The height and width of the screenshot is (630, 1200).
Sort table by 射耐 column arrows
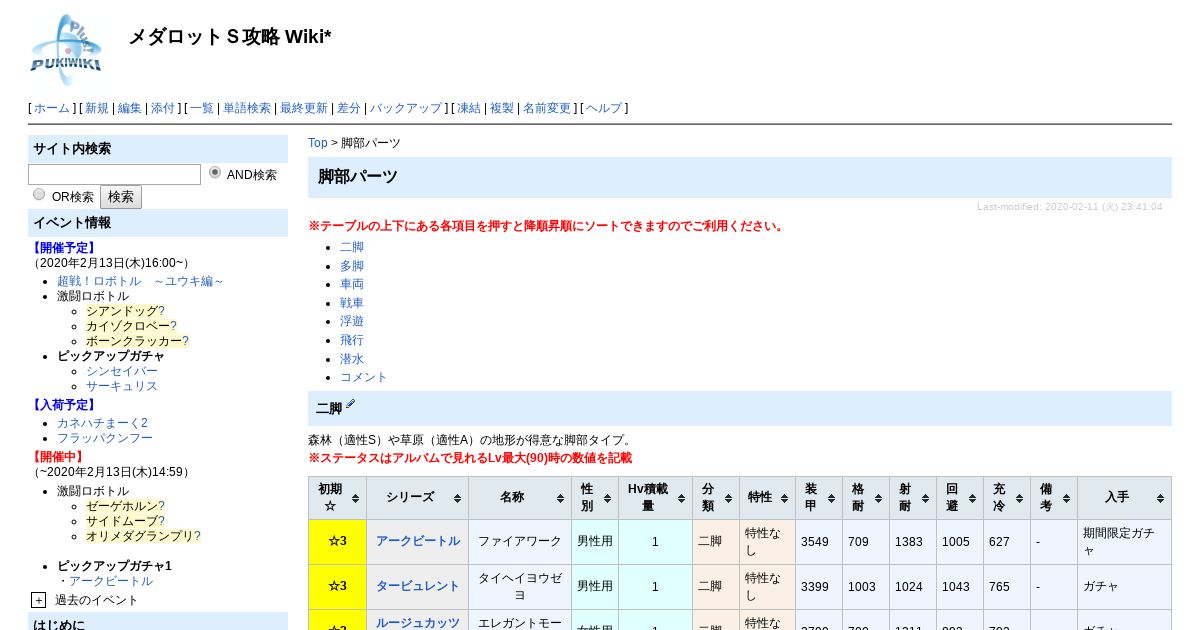pyautogui.click(x=925, y=498)
